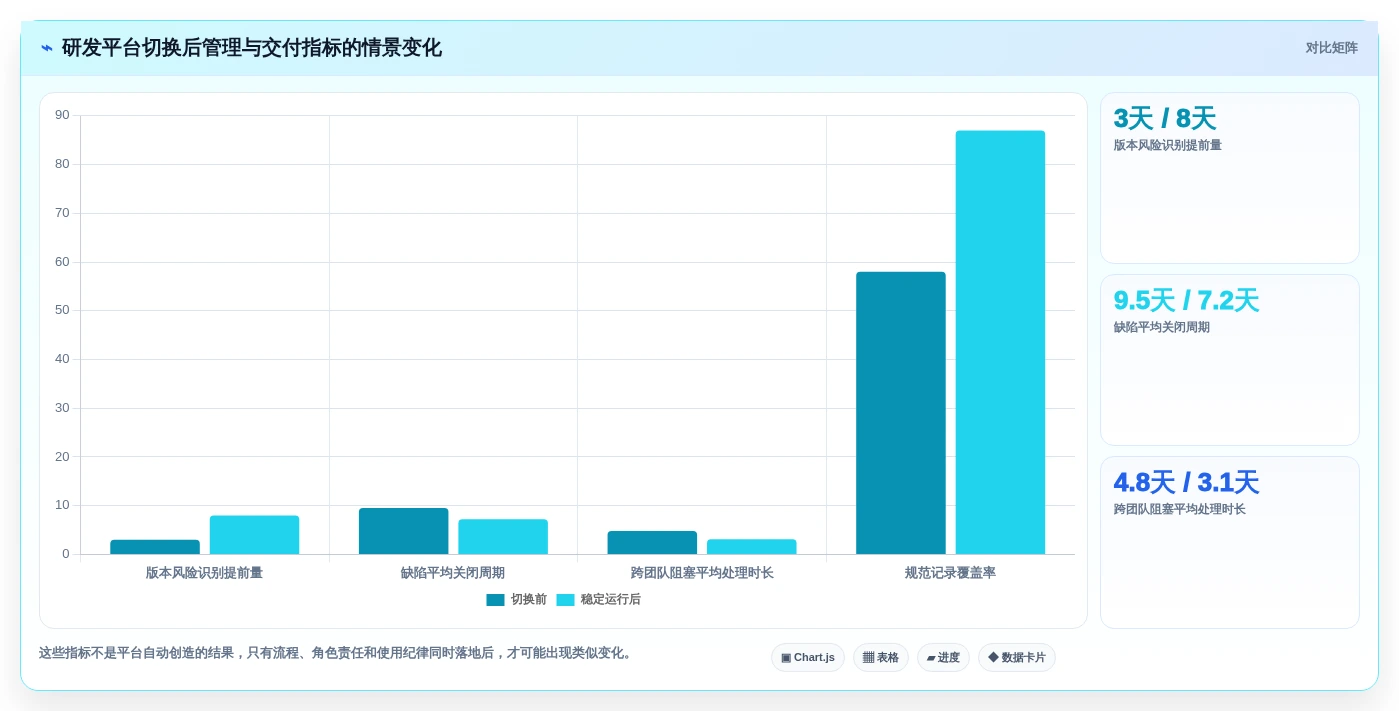Screen dimensions: 1399x711
Task: Click 版本风险识别提前量 caption in first card
Action: 1168,145
